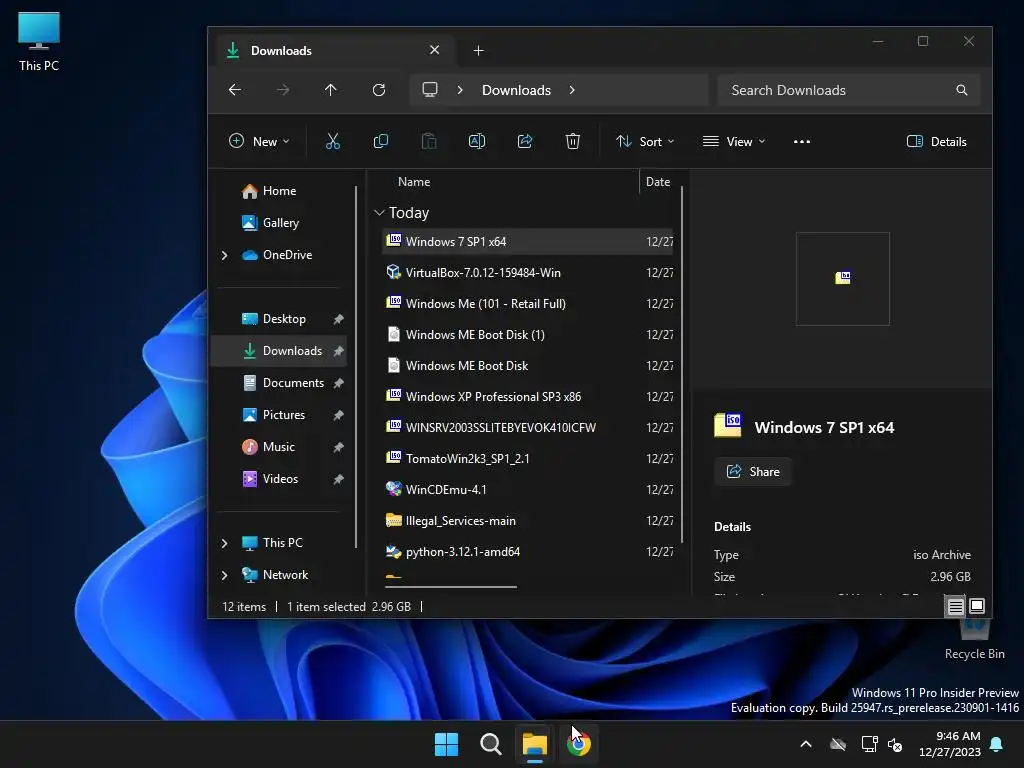Add a new tab
The image size is (1024, 768).
point(478,51)
